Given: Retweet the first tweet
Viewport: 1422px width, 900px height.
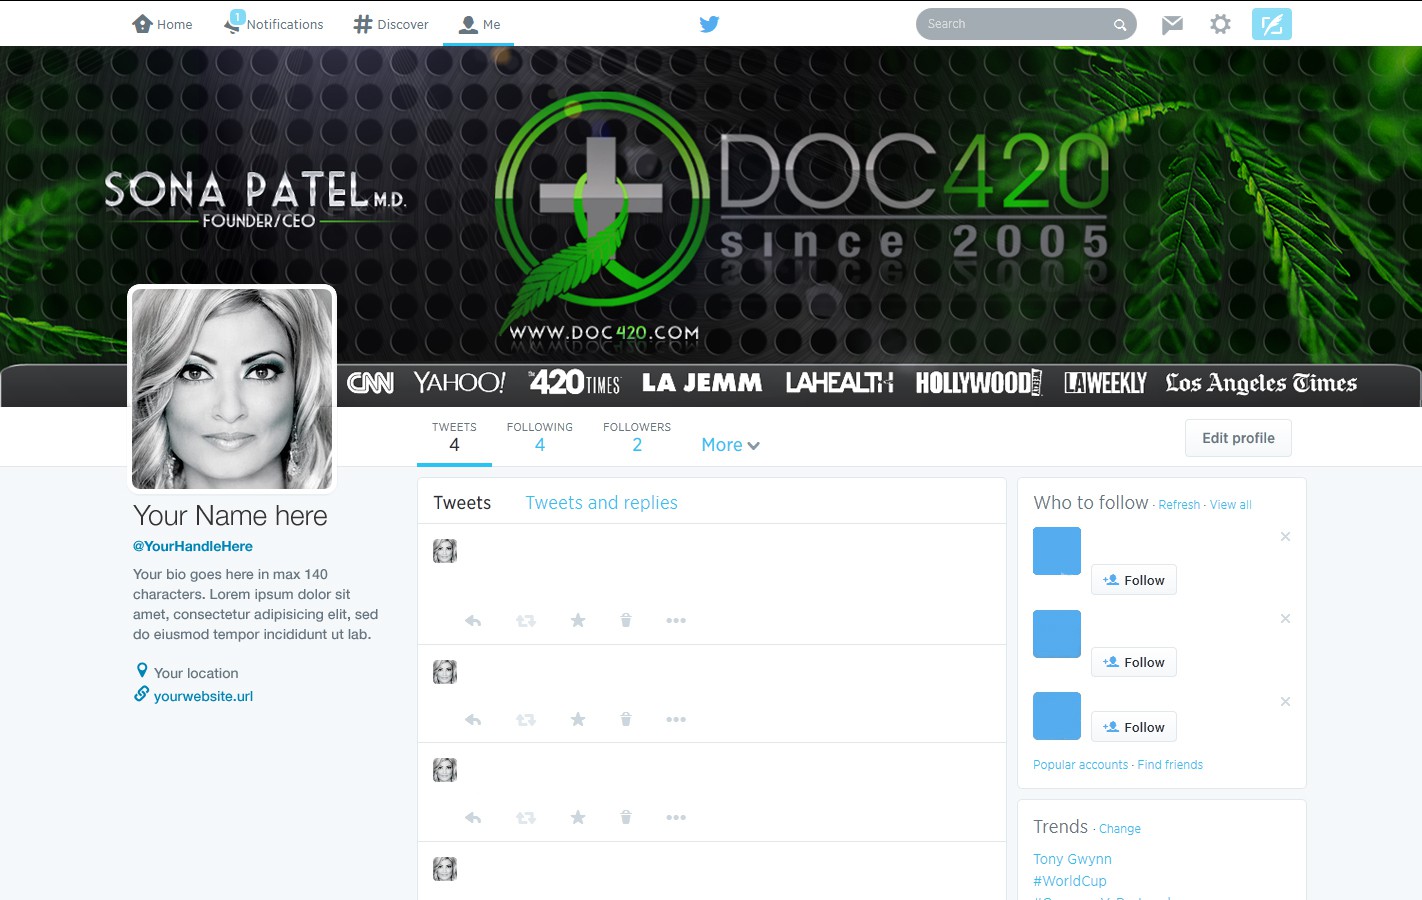Looking at the screenshot, I should [x=526, y=621].
